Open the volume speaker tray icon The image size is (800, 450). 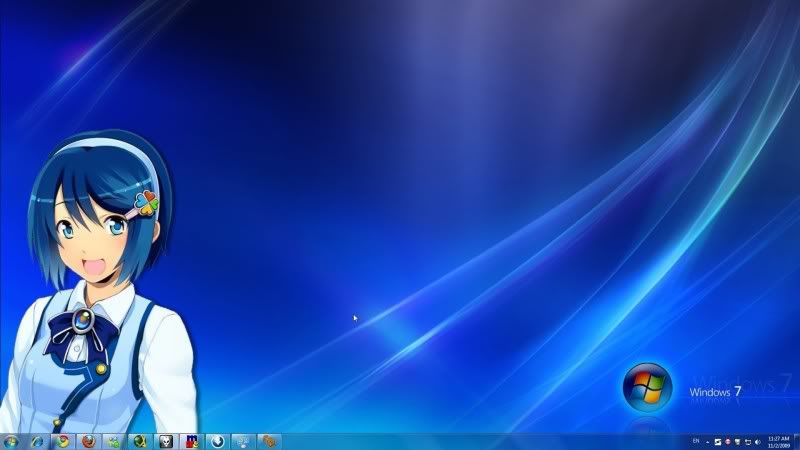point(757,442)
